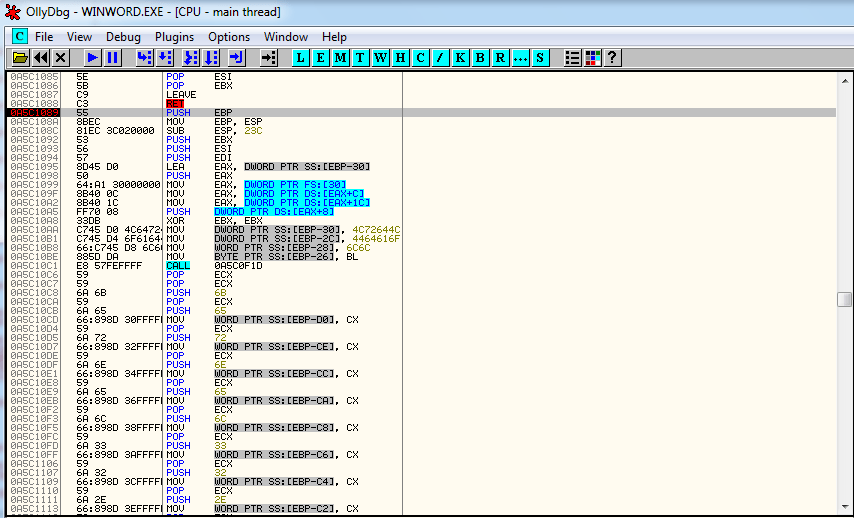
Task: Select the XOR EBX, EBX line
Action: 423,221
